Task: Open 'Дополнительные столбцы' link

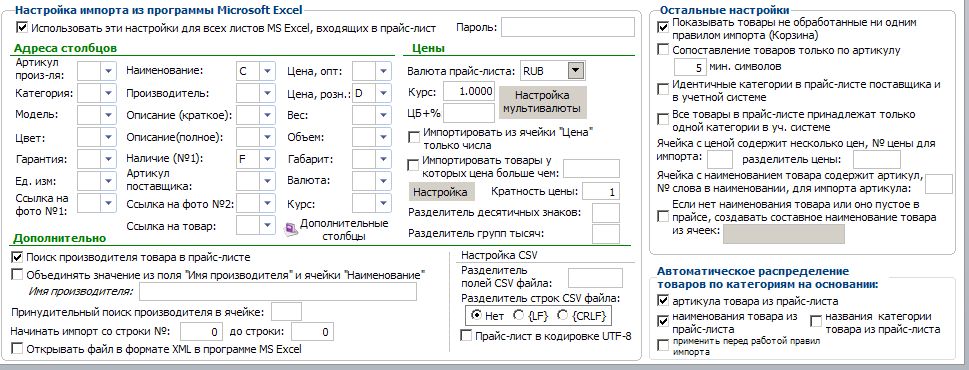Action: pos(344,229)
